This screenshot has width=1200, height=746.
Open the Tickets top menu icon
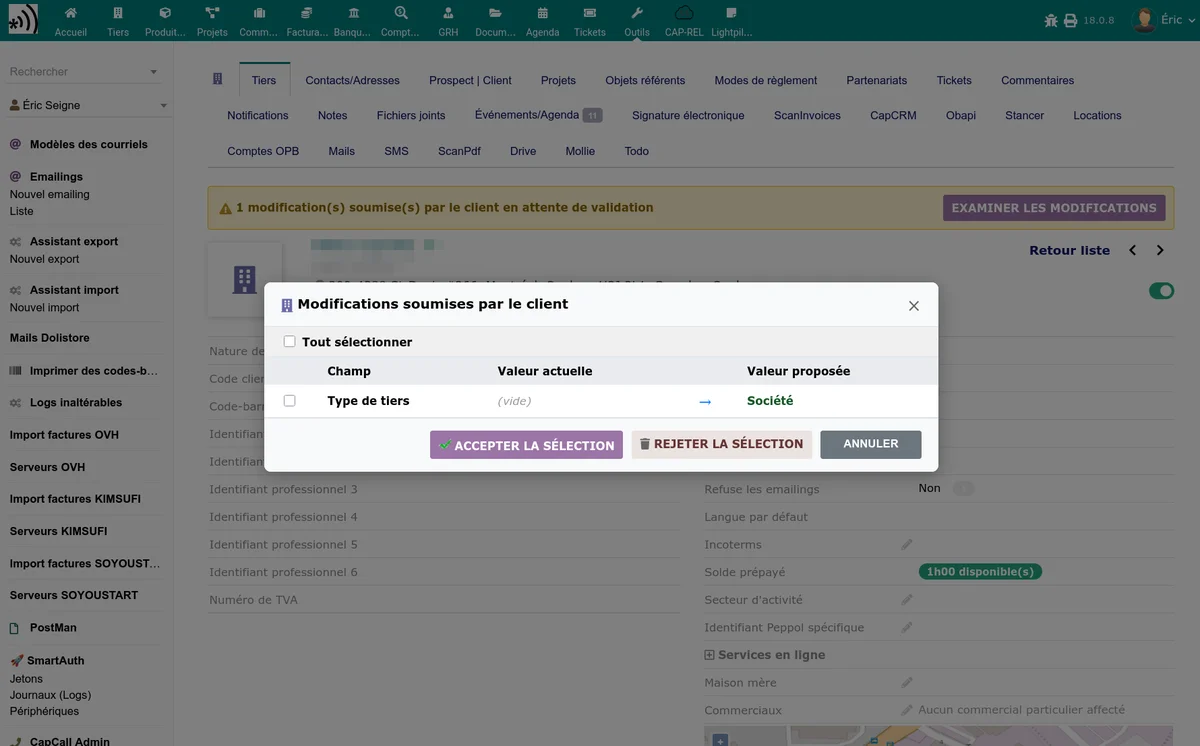590,13
